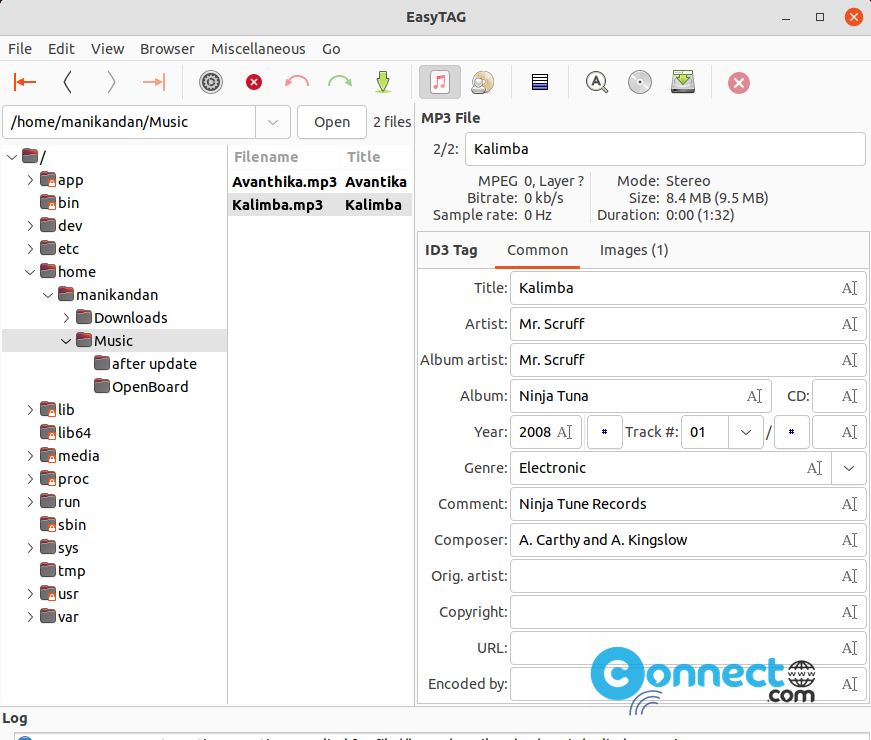871x740 pixels.
Task: Toggle the scanner list icon
Action: (540, 82)
